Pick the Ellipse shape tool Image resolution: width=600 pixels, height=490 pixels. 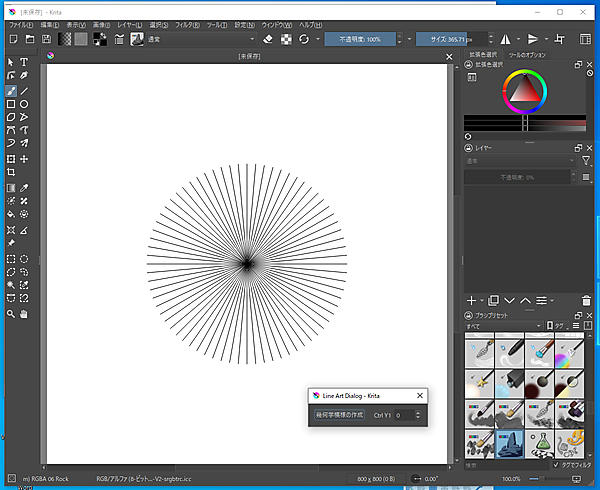pyautogui.click(x=24, y=104)
